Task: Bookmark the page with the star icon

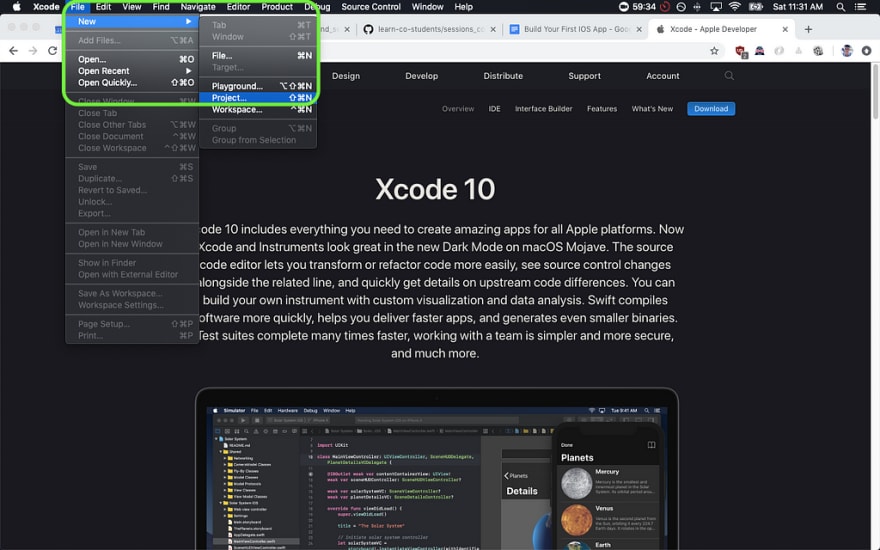Action: pos(714,51)
